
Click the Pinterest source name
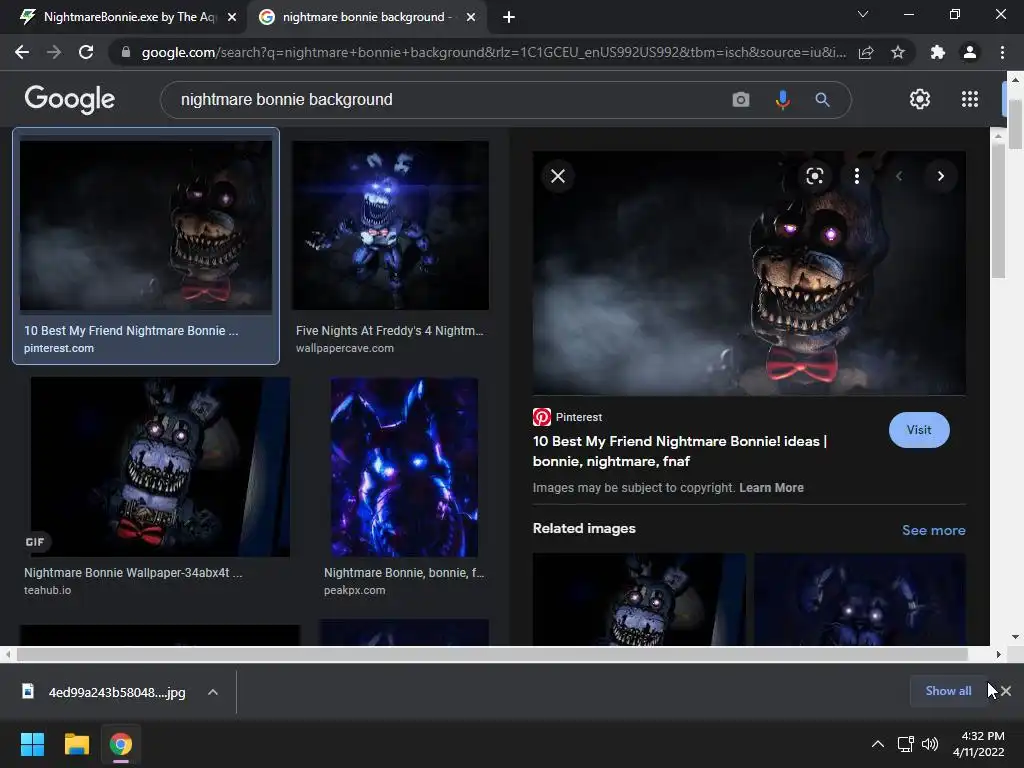click(x=579, y=417)
